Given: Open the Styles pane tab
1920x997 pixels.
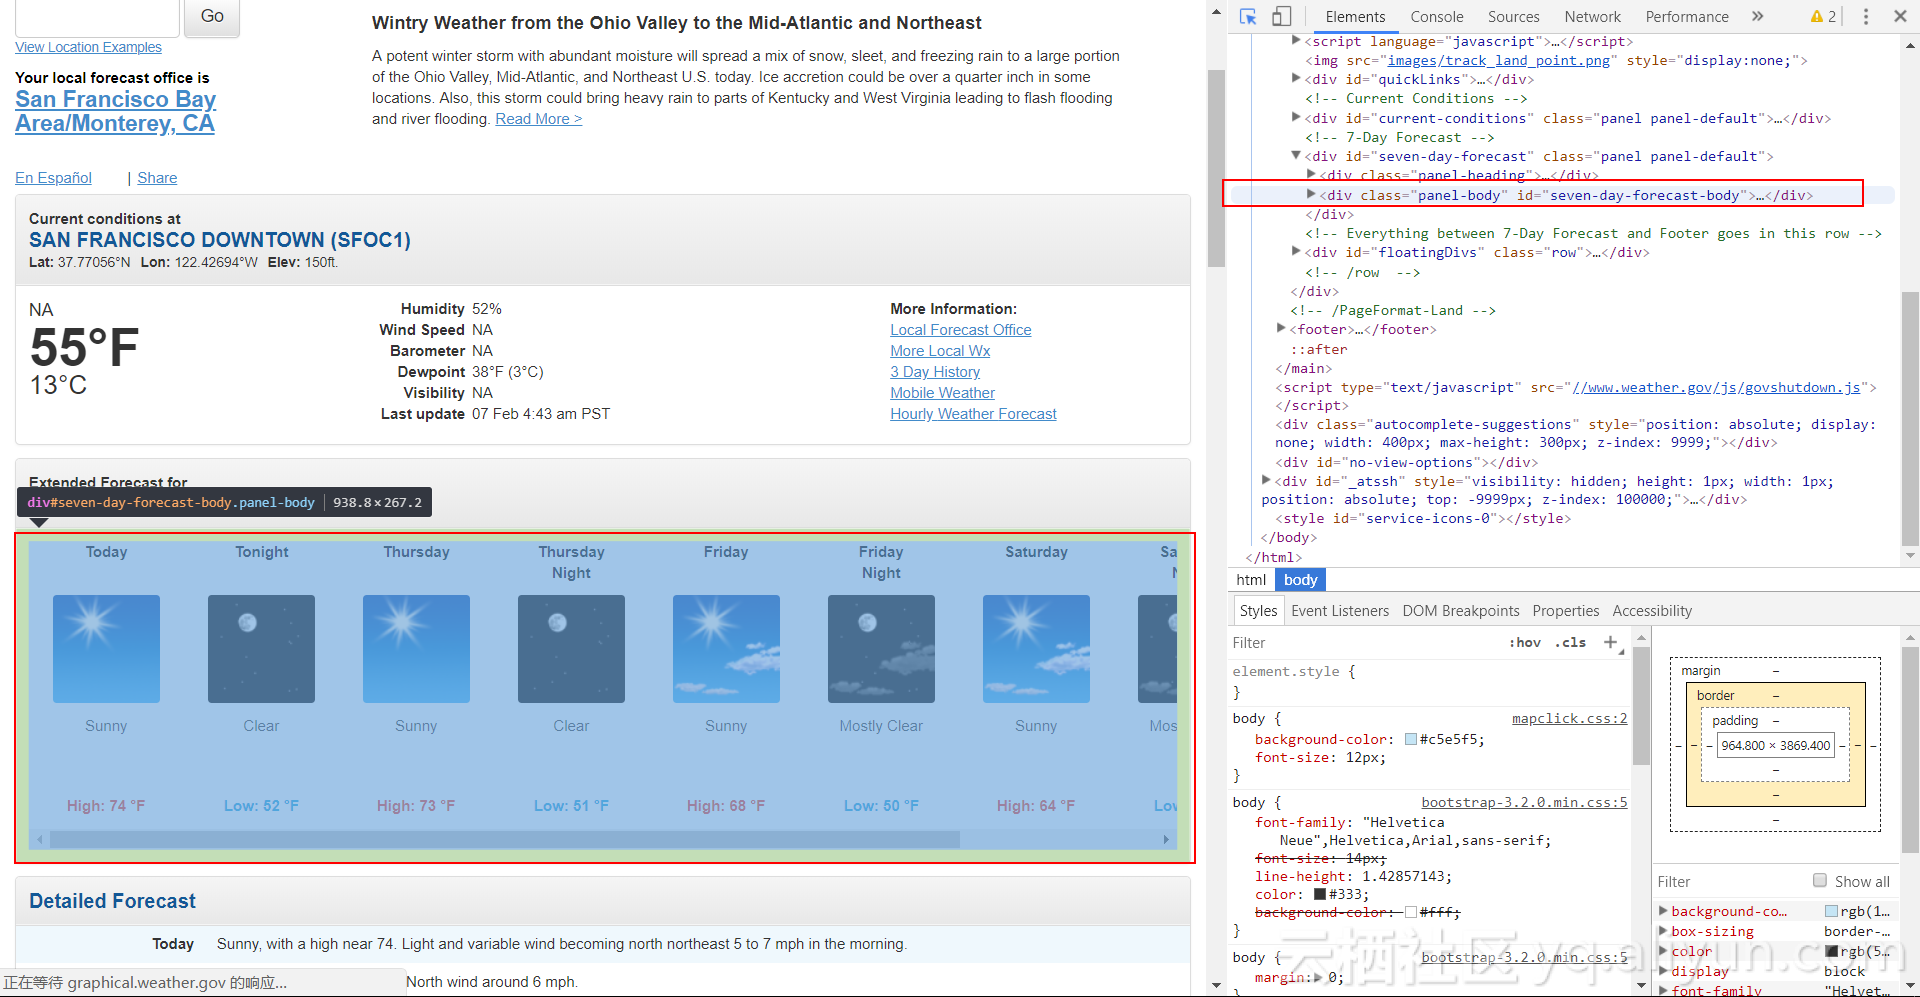Looking at the screenshot, I should coord(1258,611).
